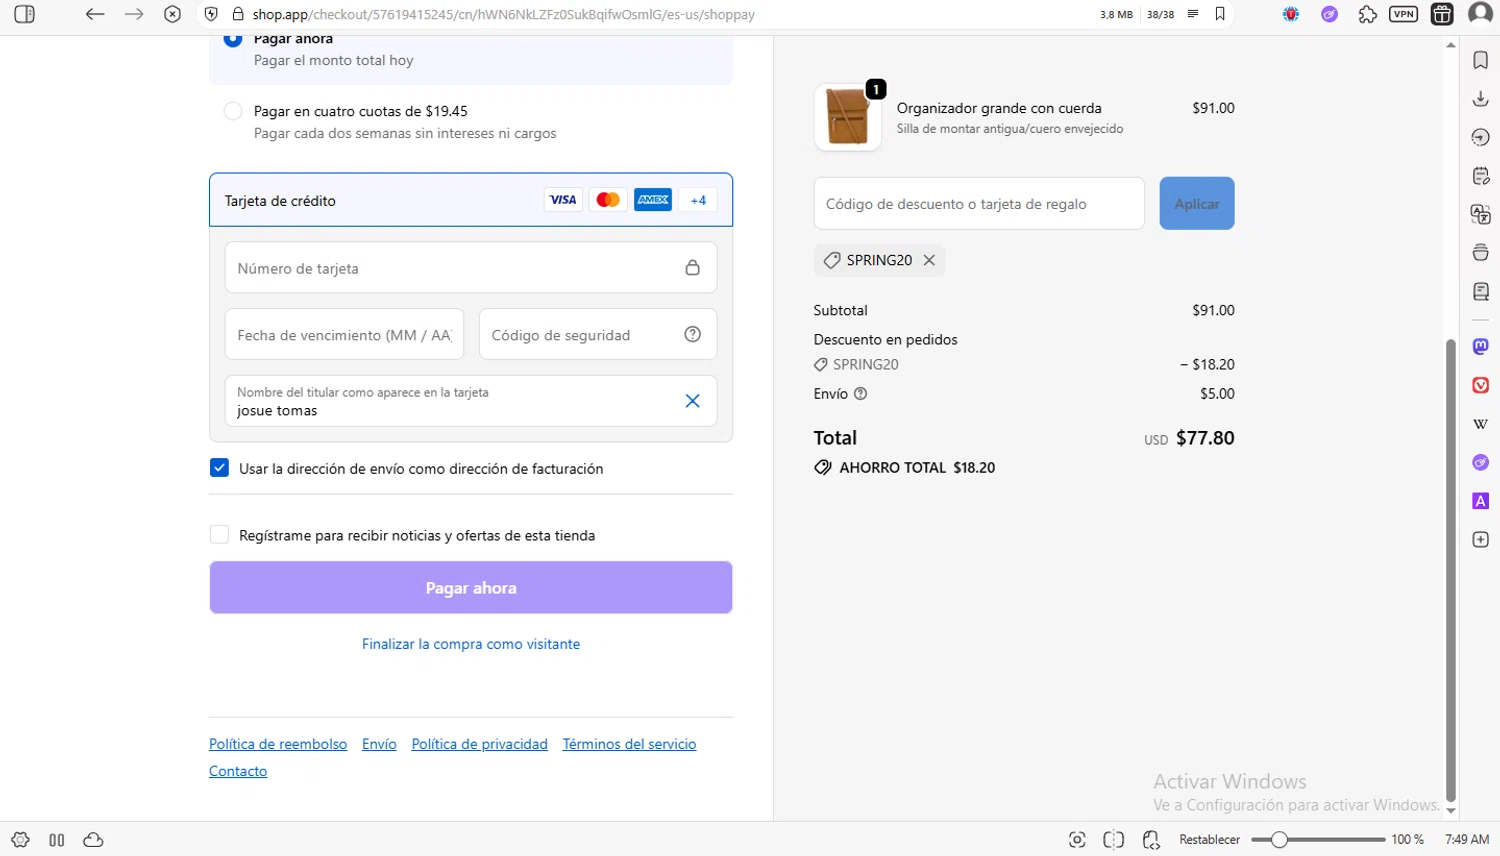Click the Pagar ahora button
Viewport: 1500px width, 856px height.
(x=471, y=587)
